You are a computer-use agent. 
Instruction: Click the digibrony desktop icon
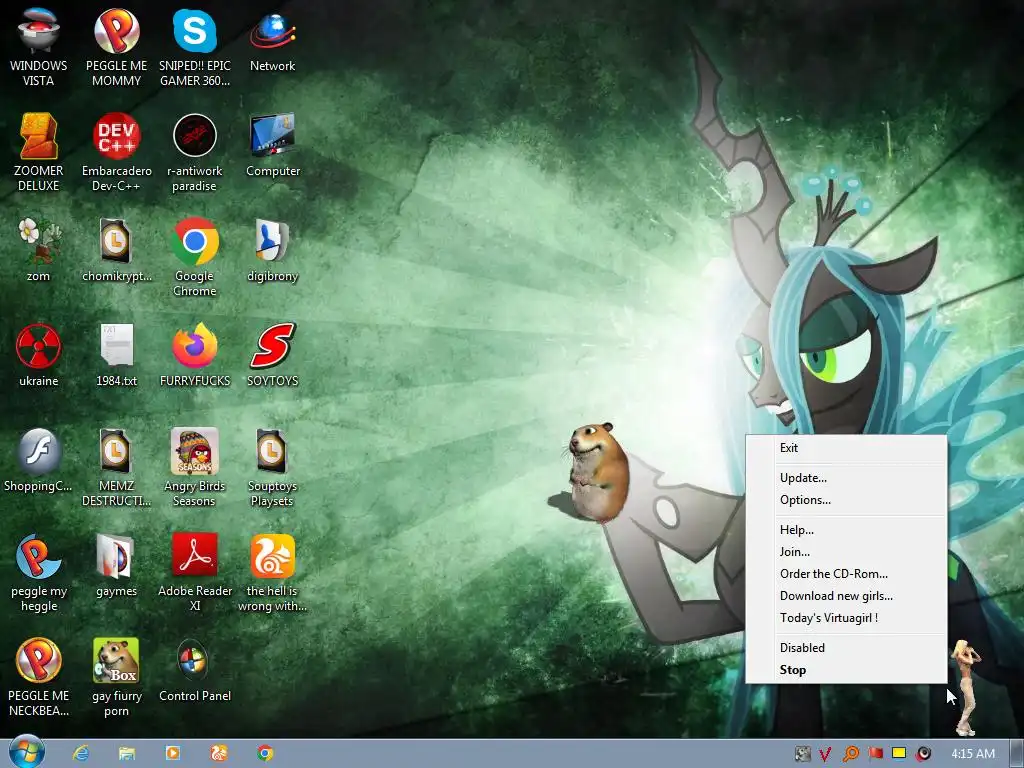pos(272,249)
